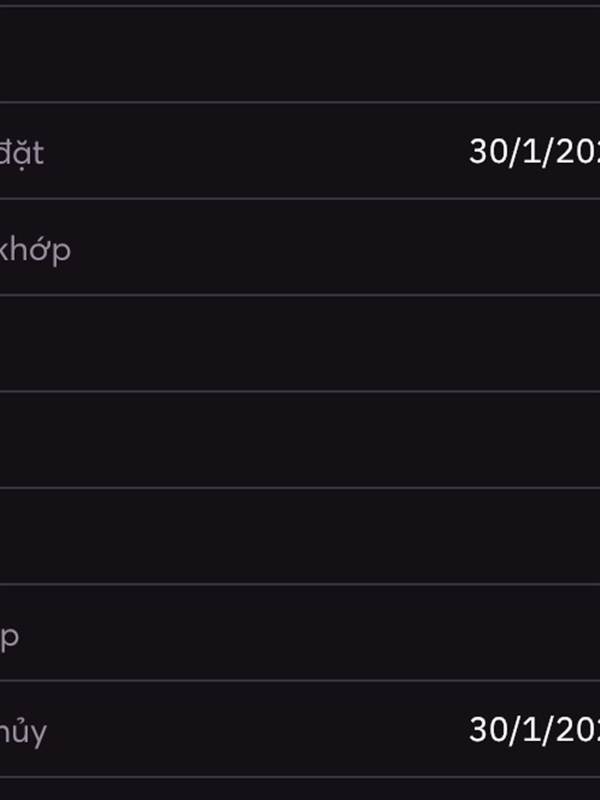The height and width of the screenshot is (800, 600).
Task: Tap the "hủy" label text
Action: pyautogui.click(x=23, y=732)
